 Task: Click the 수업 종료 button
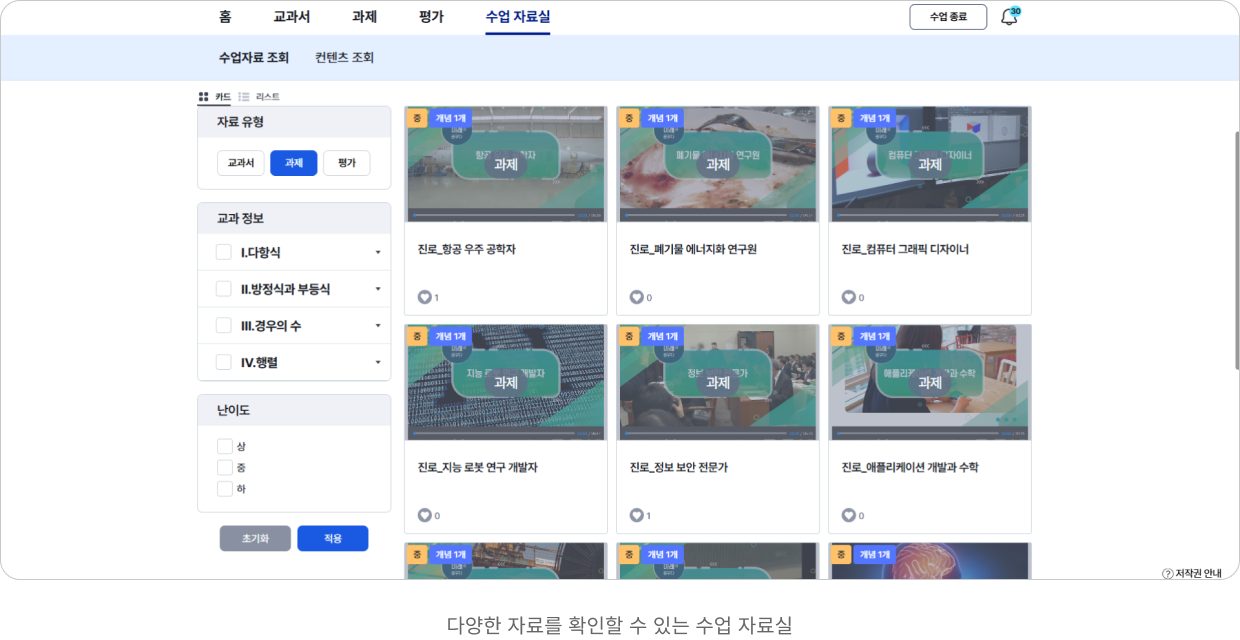pyautogui.click(x=948, y=17)
